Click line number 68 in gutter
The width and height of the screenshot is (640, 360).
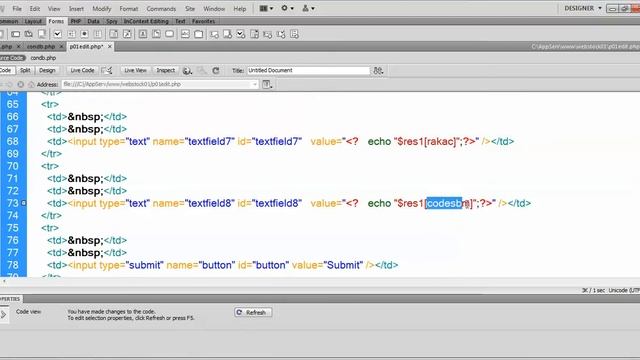(x=13, y=141)
